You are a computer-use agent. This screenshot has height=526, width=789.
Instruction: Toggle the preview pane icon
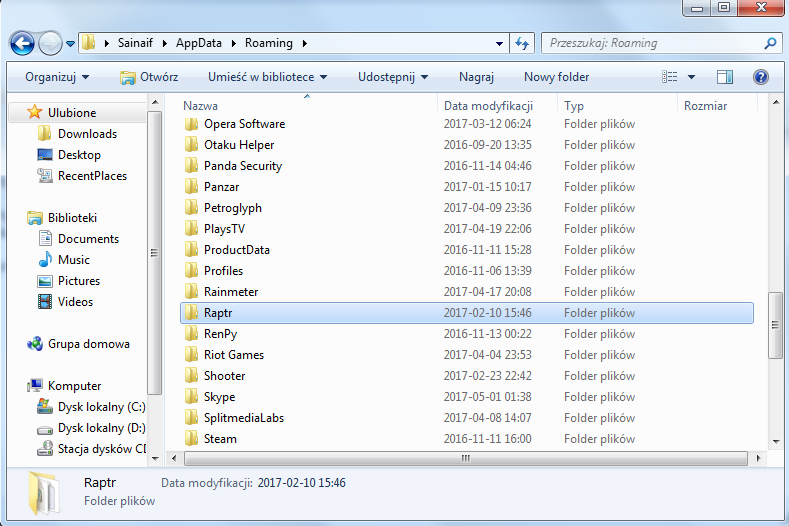click(725, 77)
